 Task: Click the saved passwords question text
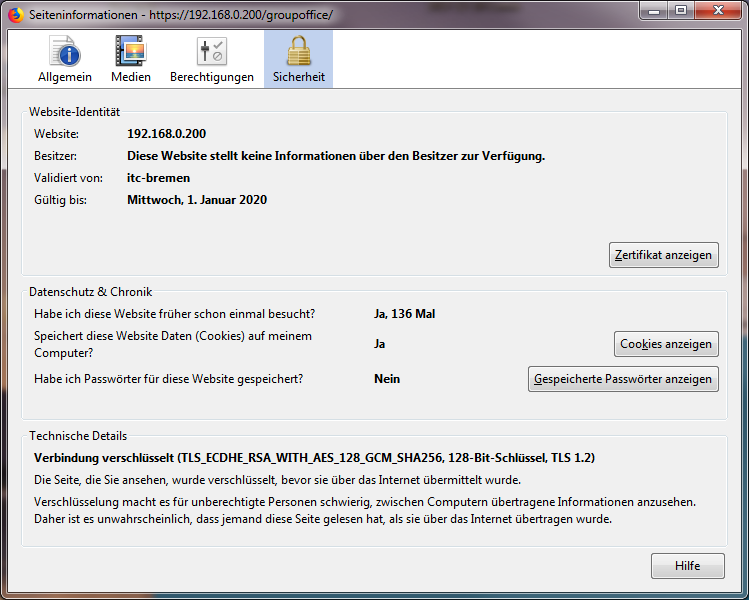[x=168, y=379]
